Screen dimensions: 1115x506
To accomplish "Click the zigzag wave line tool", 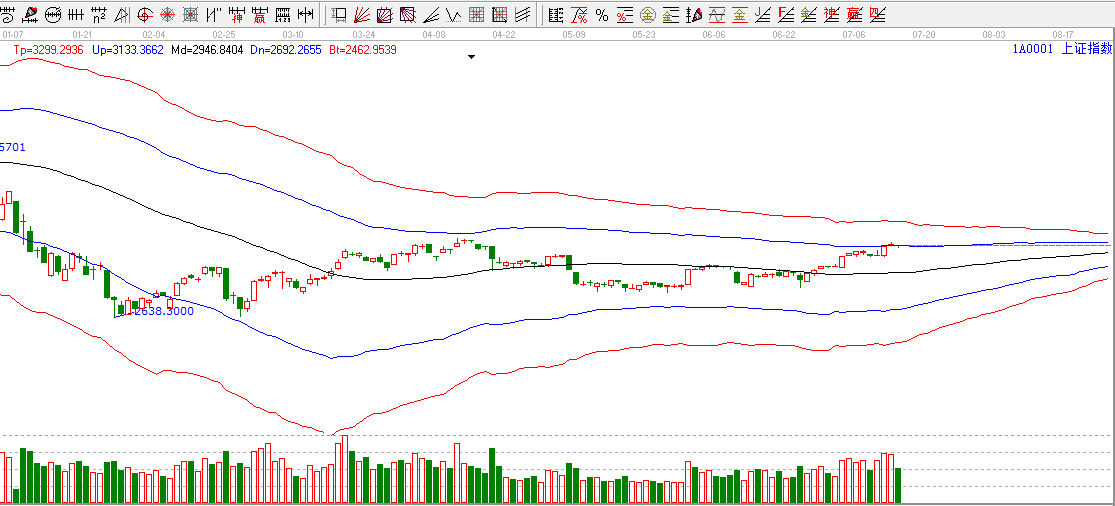I will [453, 15].
